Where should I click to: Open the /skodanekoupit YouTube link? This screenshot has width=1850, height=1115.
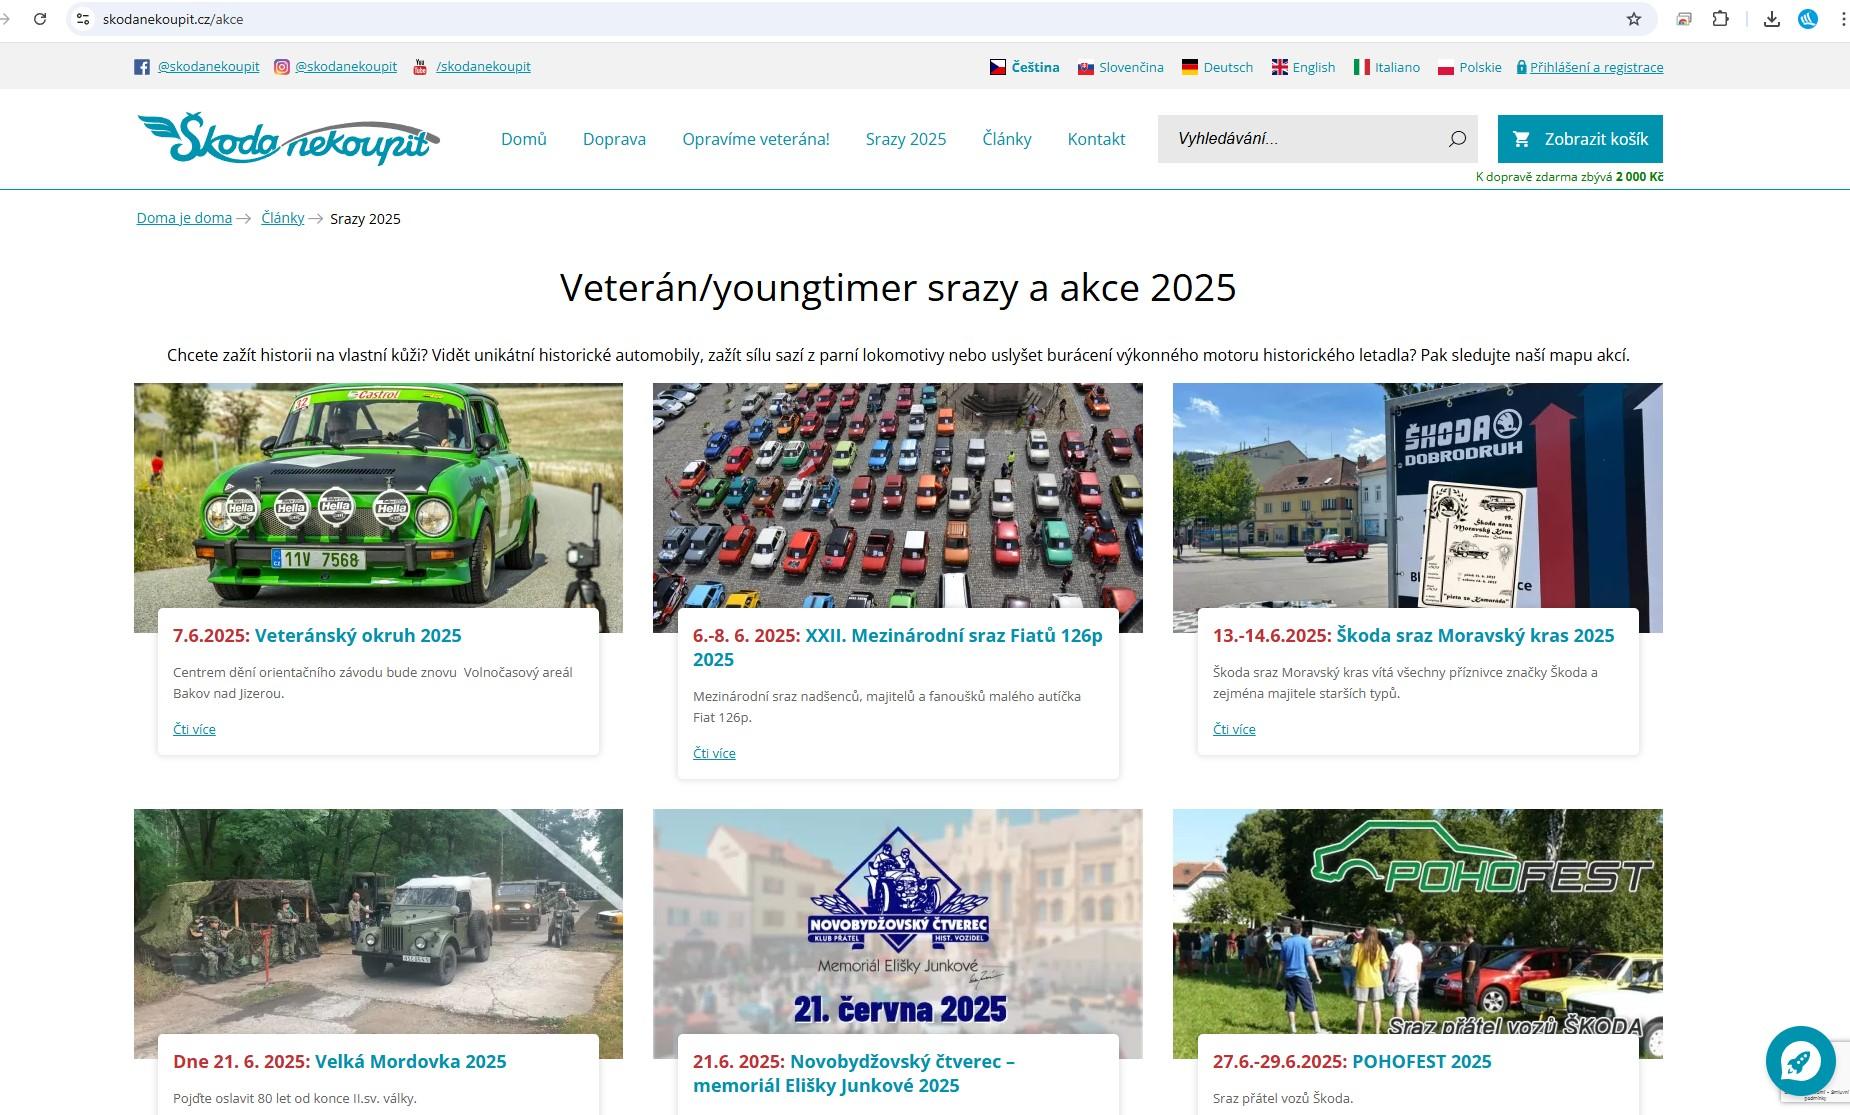click(483, 67)
